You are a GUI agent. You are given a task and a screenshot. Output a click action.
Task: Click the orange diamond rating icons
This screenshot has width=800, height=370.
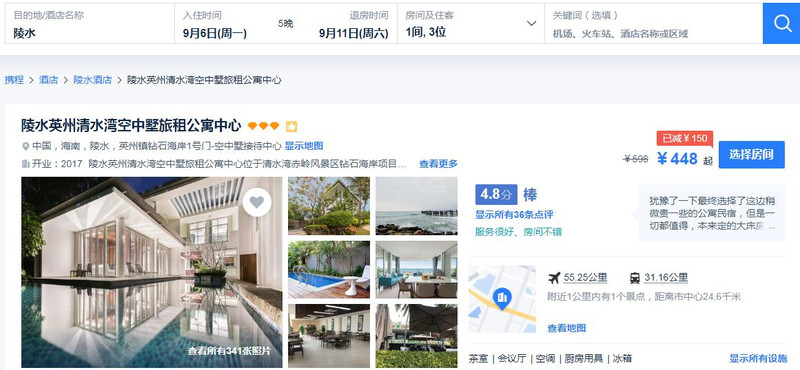tap(263, 126)
